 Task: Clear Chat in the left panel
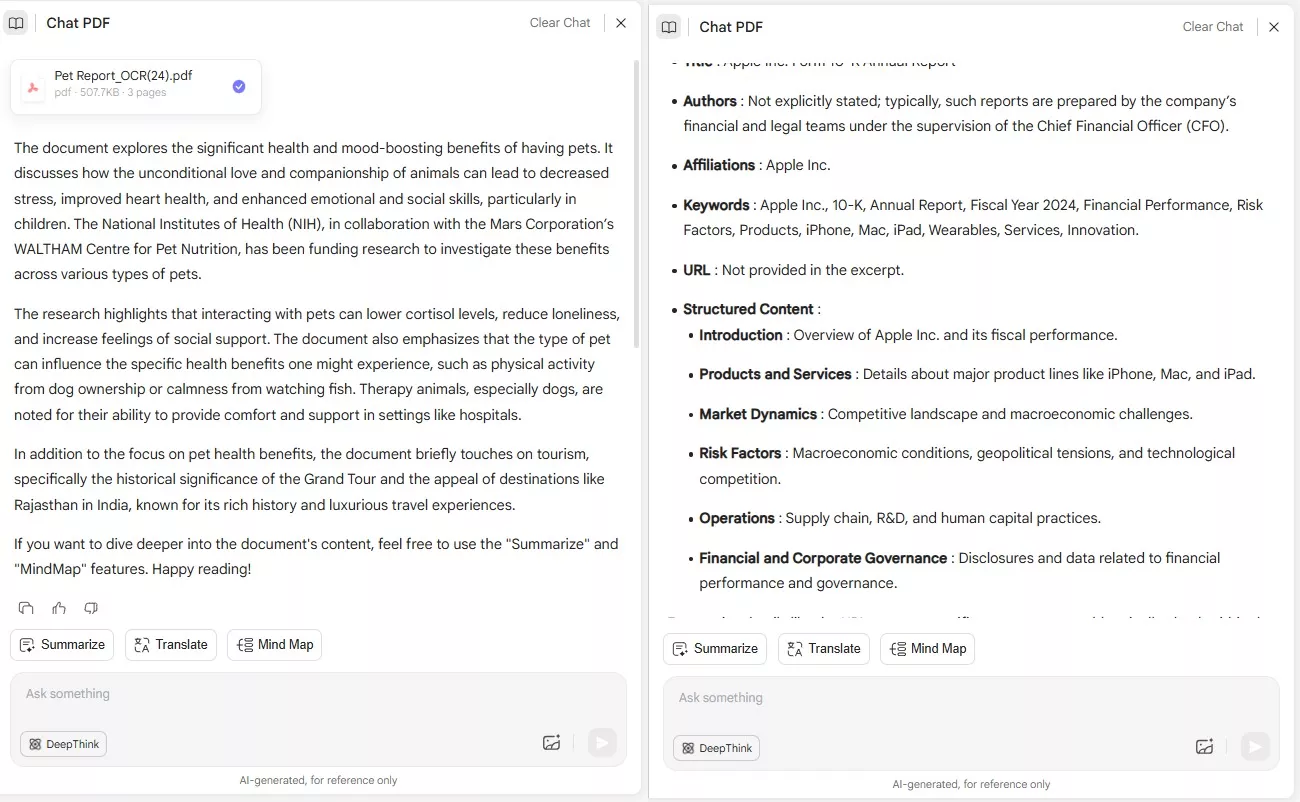(560, 23)
